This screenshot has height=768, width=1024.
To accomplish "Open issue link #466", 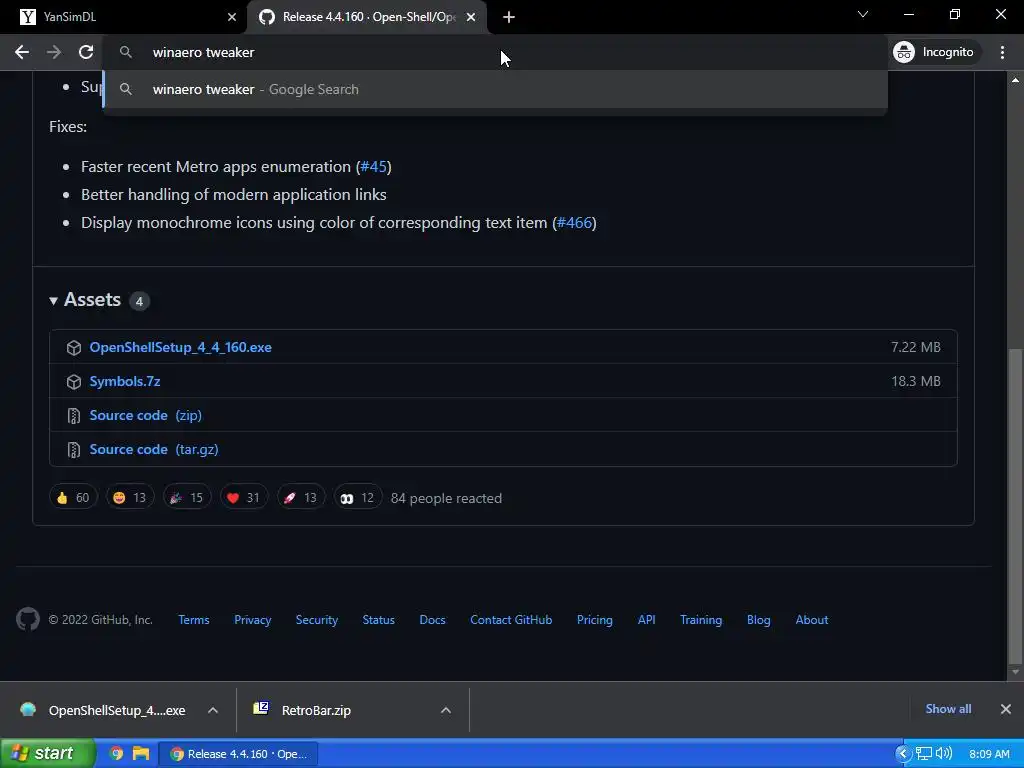I will [574, 223].
